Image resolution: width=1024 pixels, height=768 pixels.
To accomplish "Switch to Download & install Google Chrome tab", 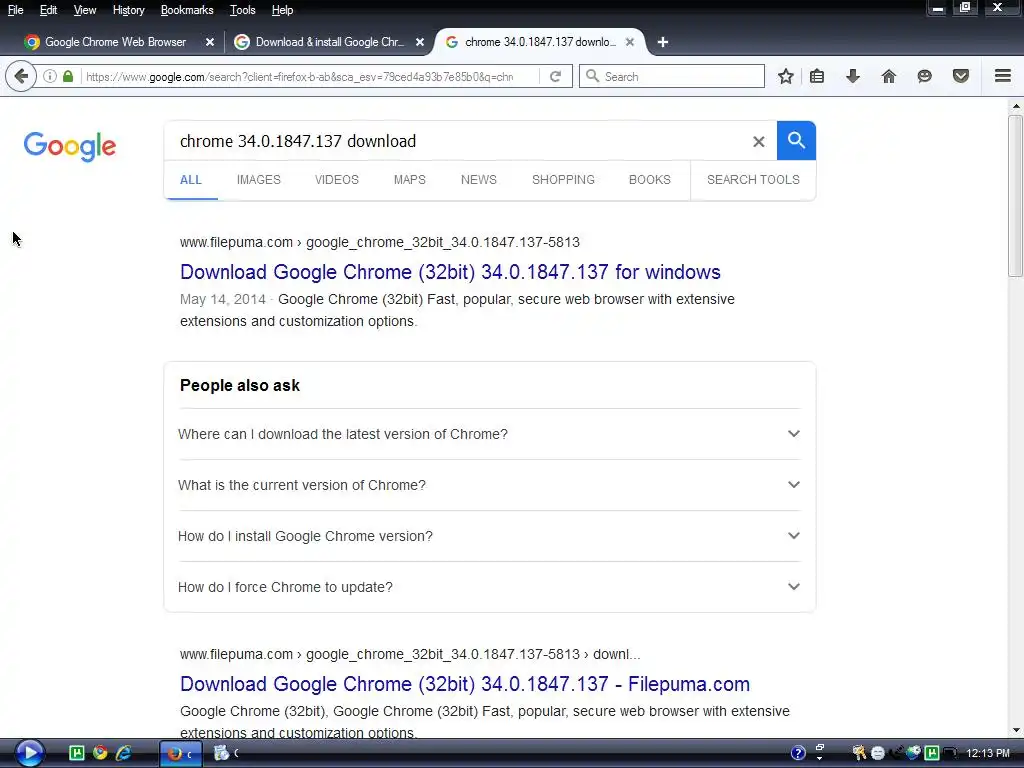I will (x=327, y=42).
